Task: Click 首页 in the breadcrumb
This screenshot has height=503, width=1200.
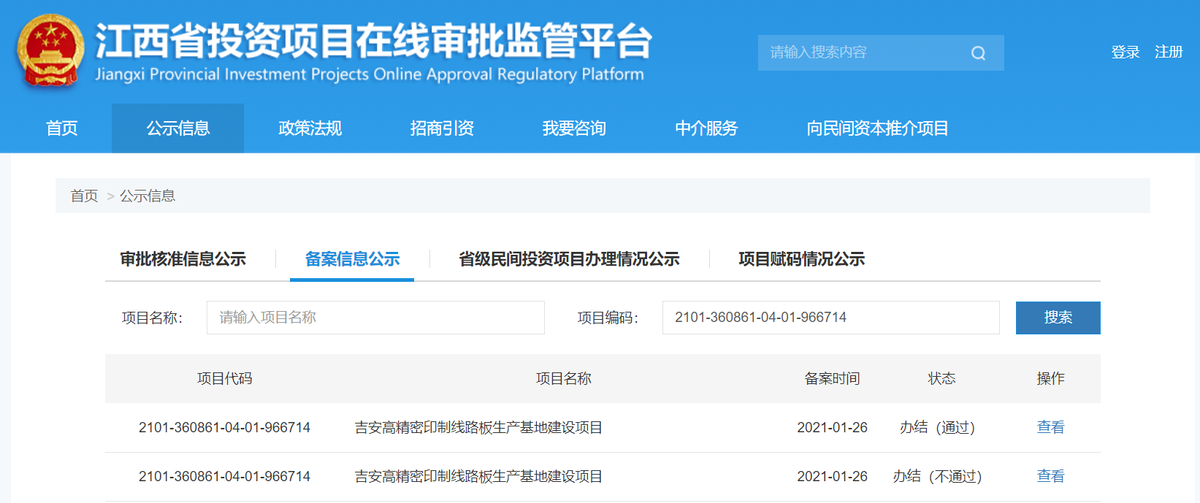Action: 84,196
